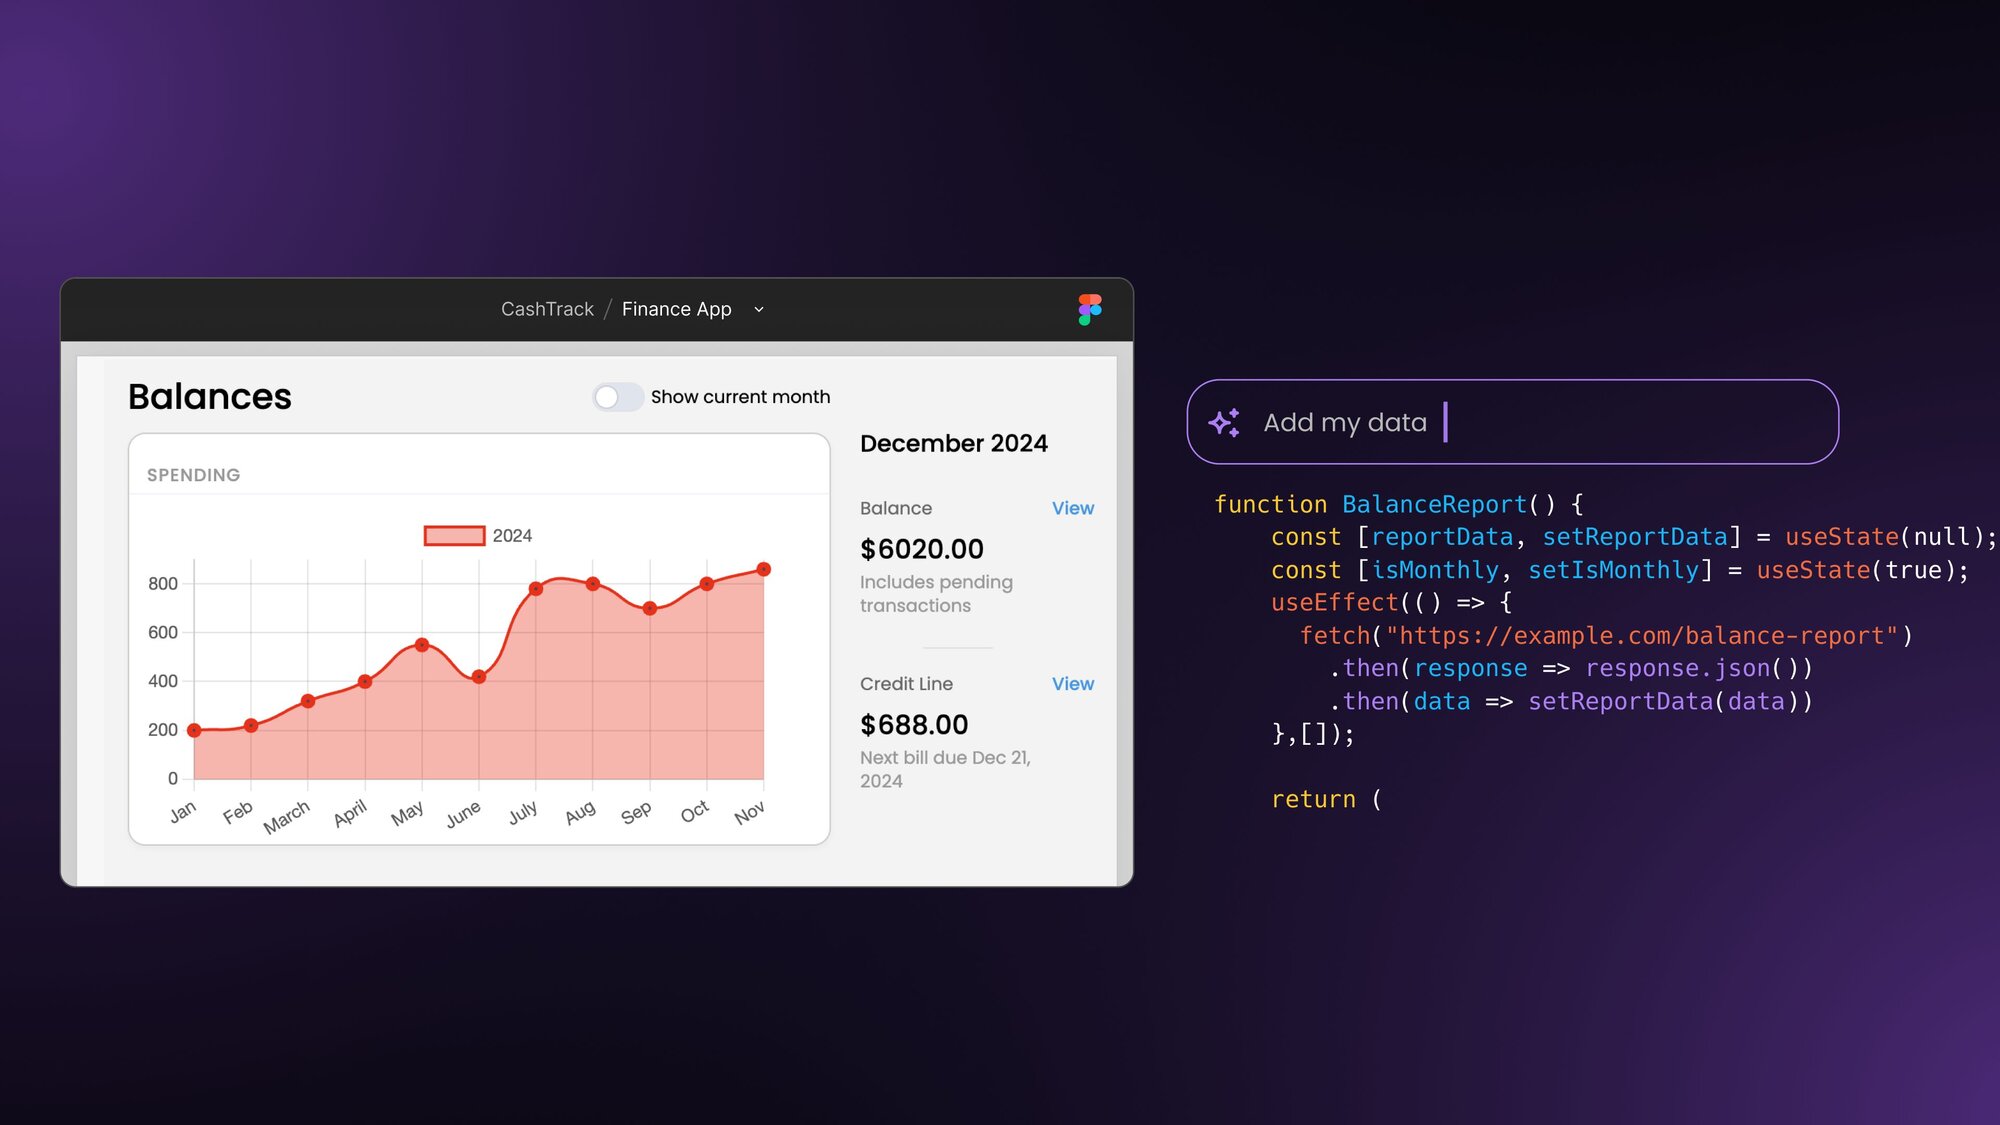The height and width of the screenshot is (1125, 2000).
Task: Click the Jan data point on chart
Action: click(x=194, y=731)
